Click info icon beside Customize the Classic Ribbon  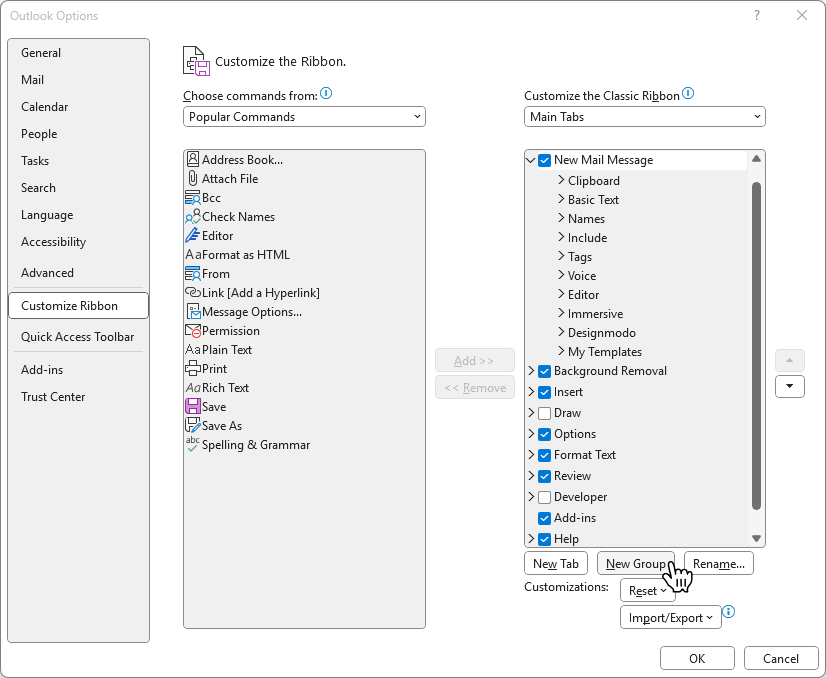688,94
